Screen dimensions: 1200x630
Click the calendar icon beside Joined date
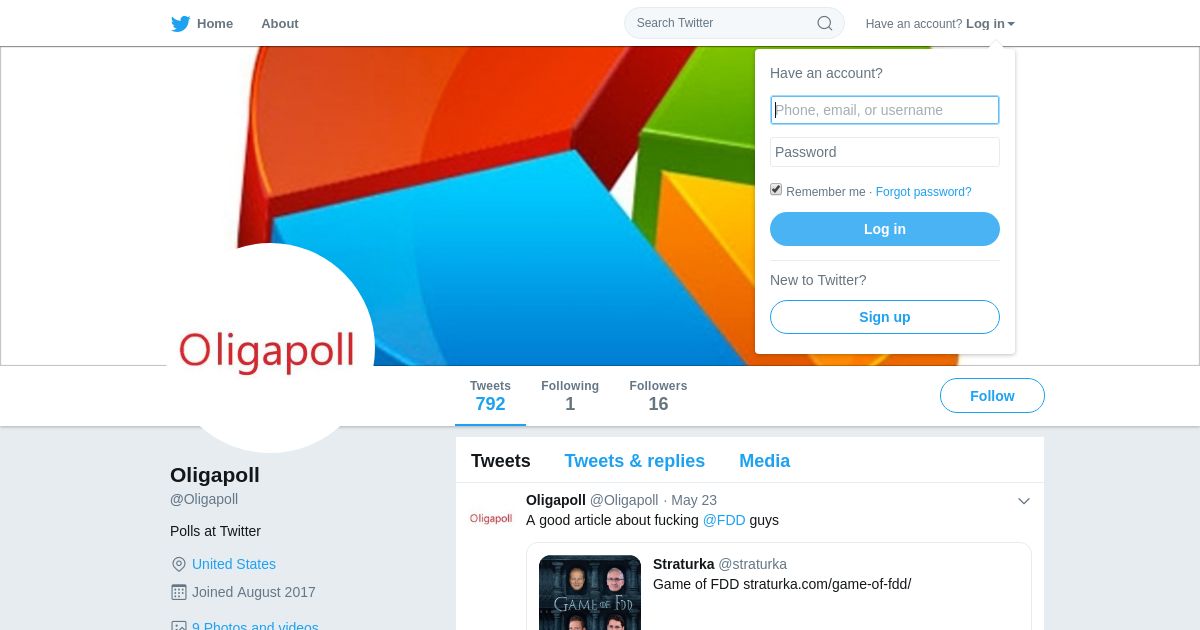[179, 592]
